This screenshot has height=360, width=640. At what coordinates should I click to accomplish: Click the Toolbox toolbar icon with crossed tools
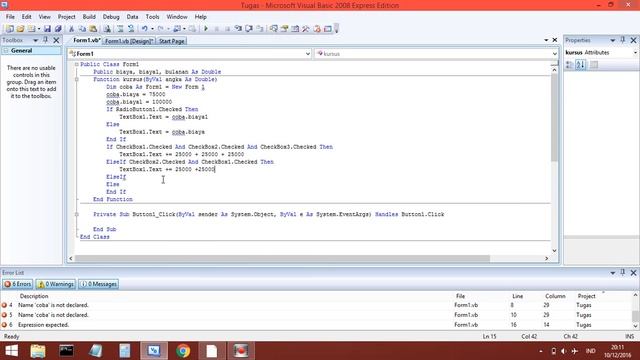click(306, 29)
